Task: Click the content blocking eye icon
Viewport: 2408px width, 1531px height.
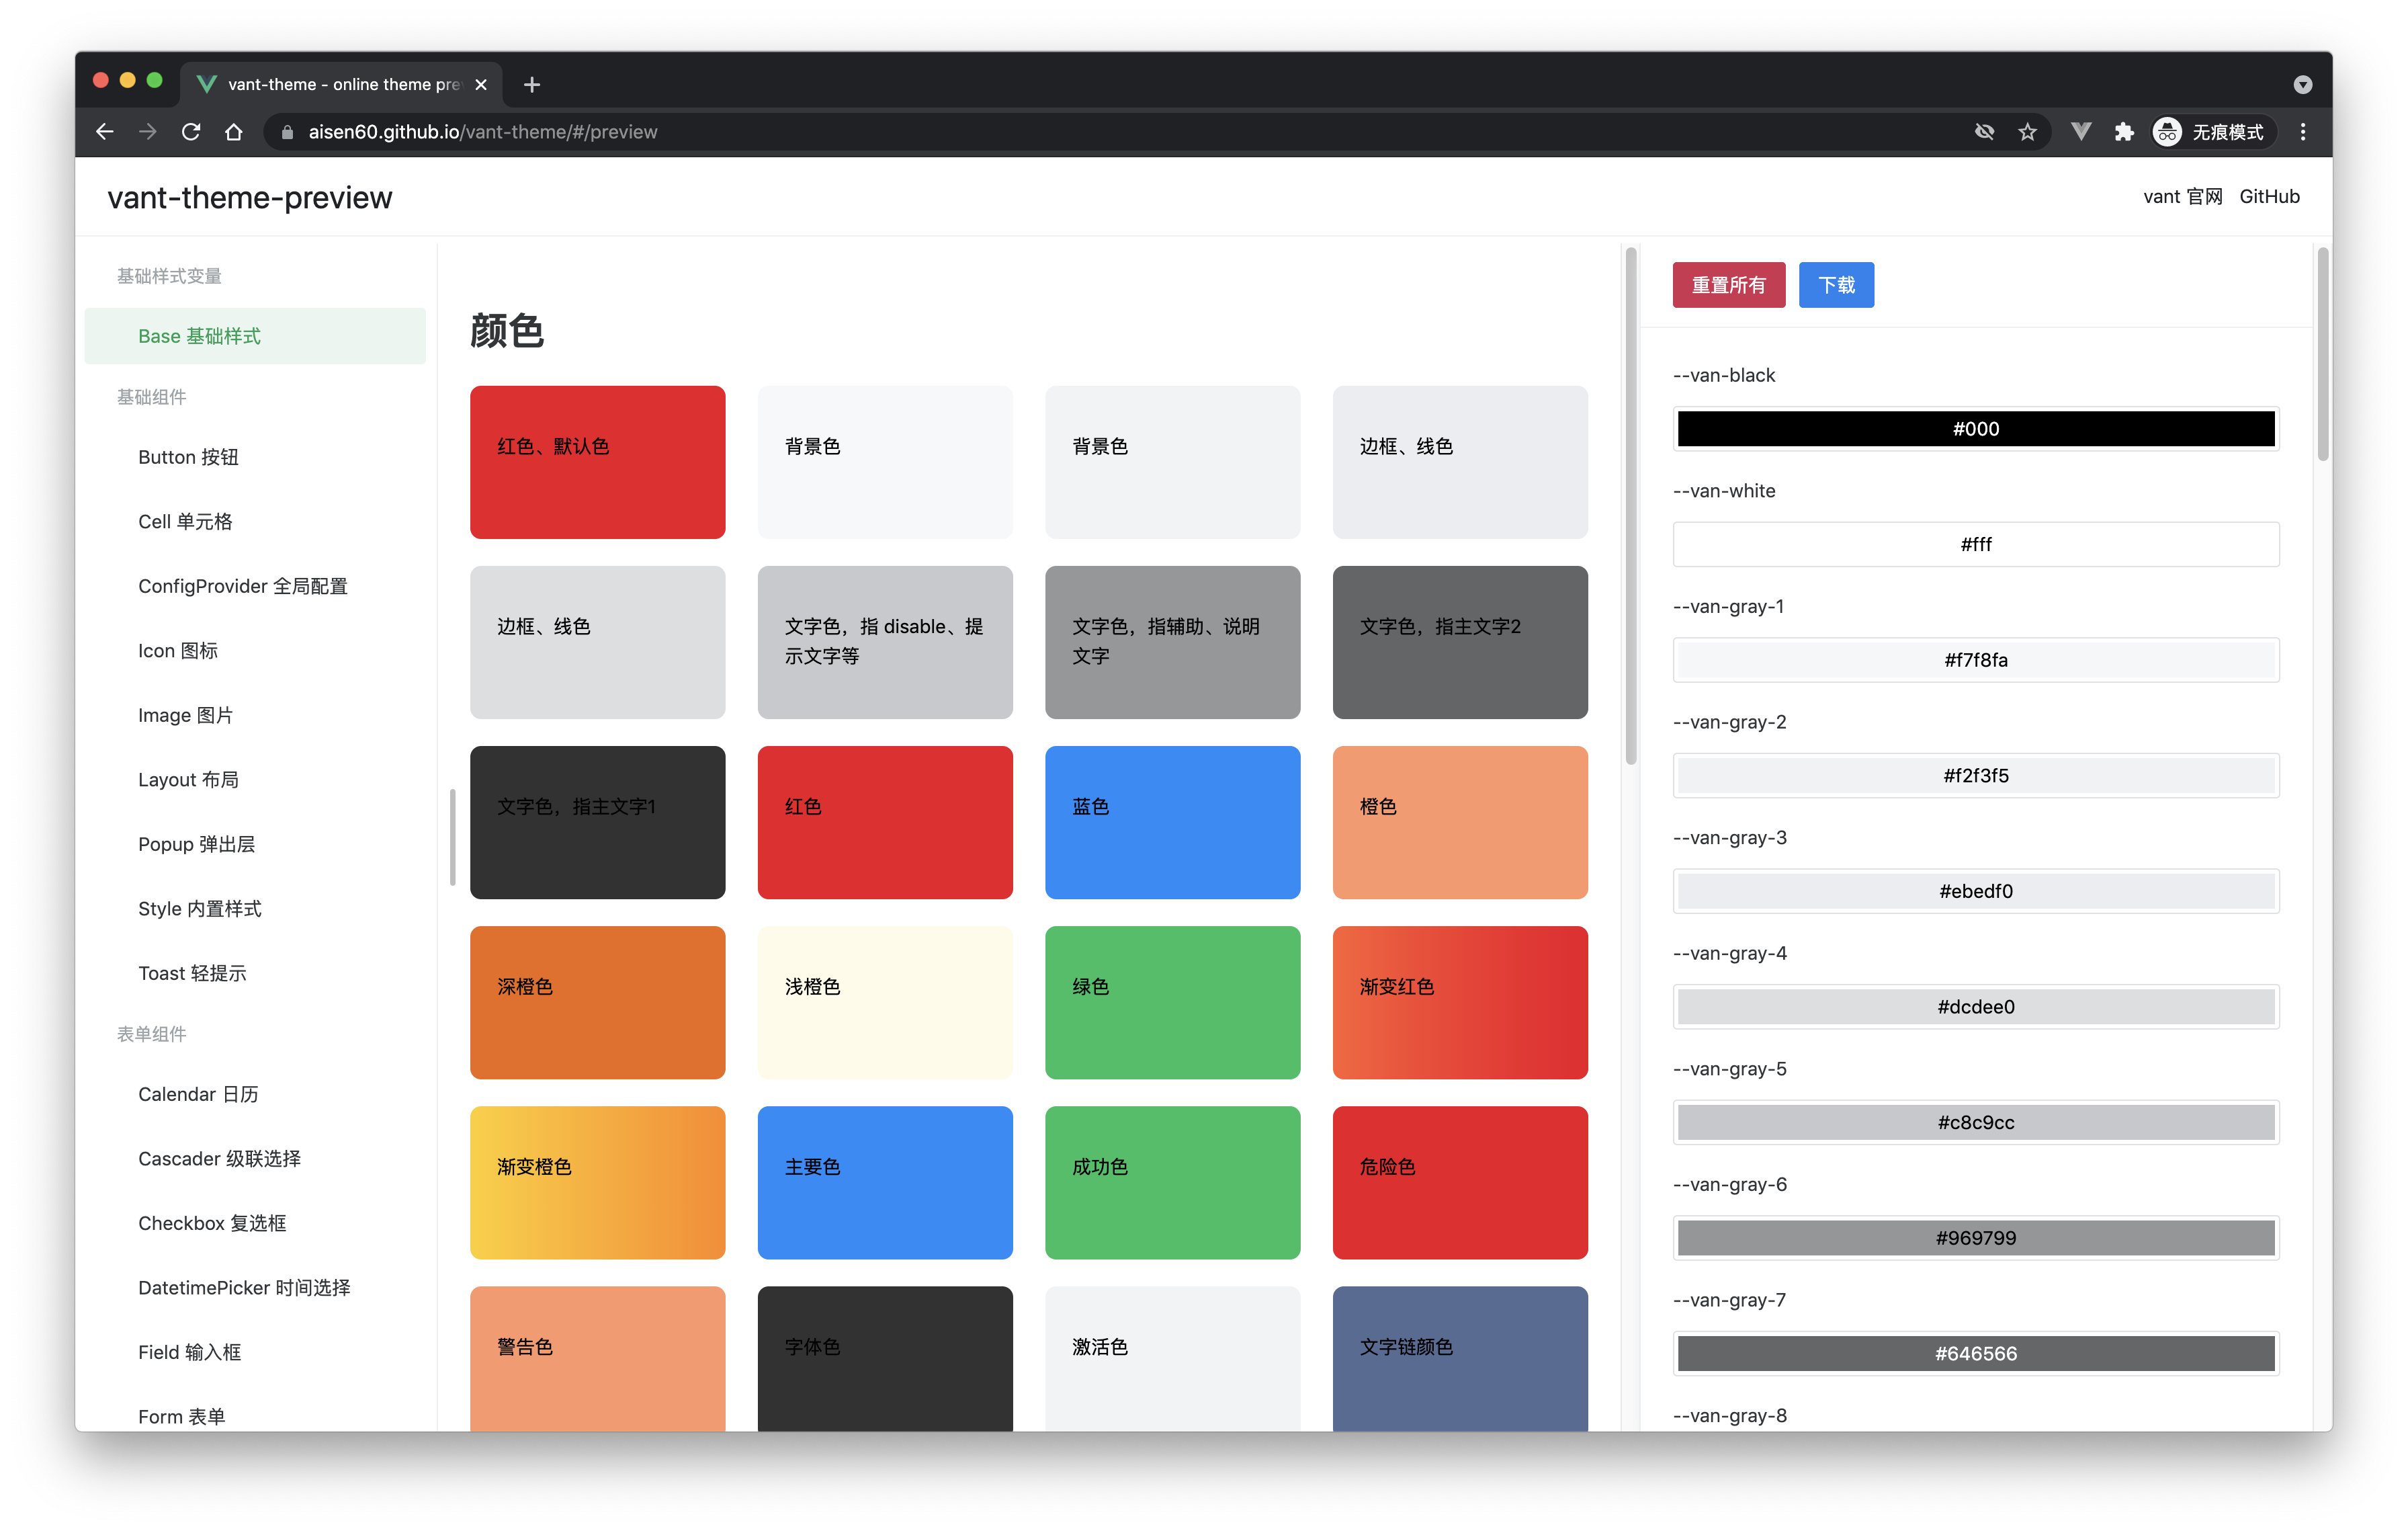Action: (1984, 131)
